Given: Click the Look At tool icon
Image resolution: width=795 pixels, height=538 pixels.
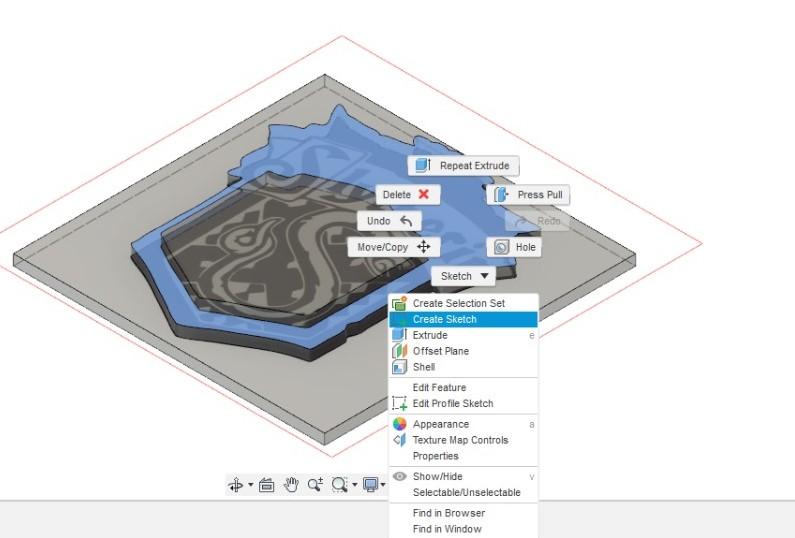Looking at the screenshot, I should coord(266,485).
